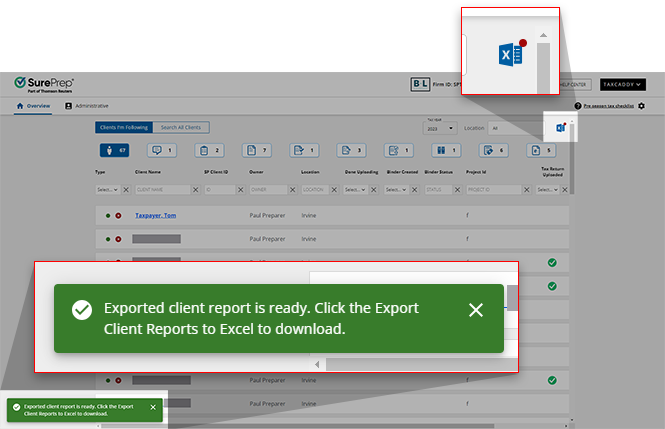Select Search All Clients tab

pyautogui.click(x=181, y=127)
